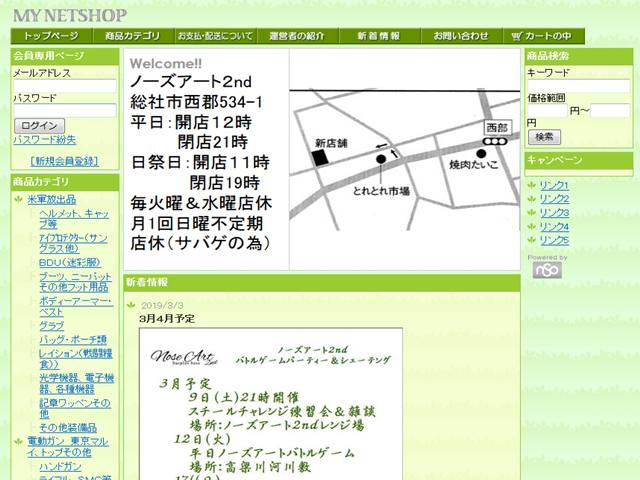The image size is (640, 480).
Task: Open the お問い合わせ contact page
Action: [x=460, y=36]
